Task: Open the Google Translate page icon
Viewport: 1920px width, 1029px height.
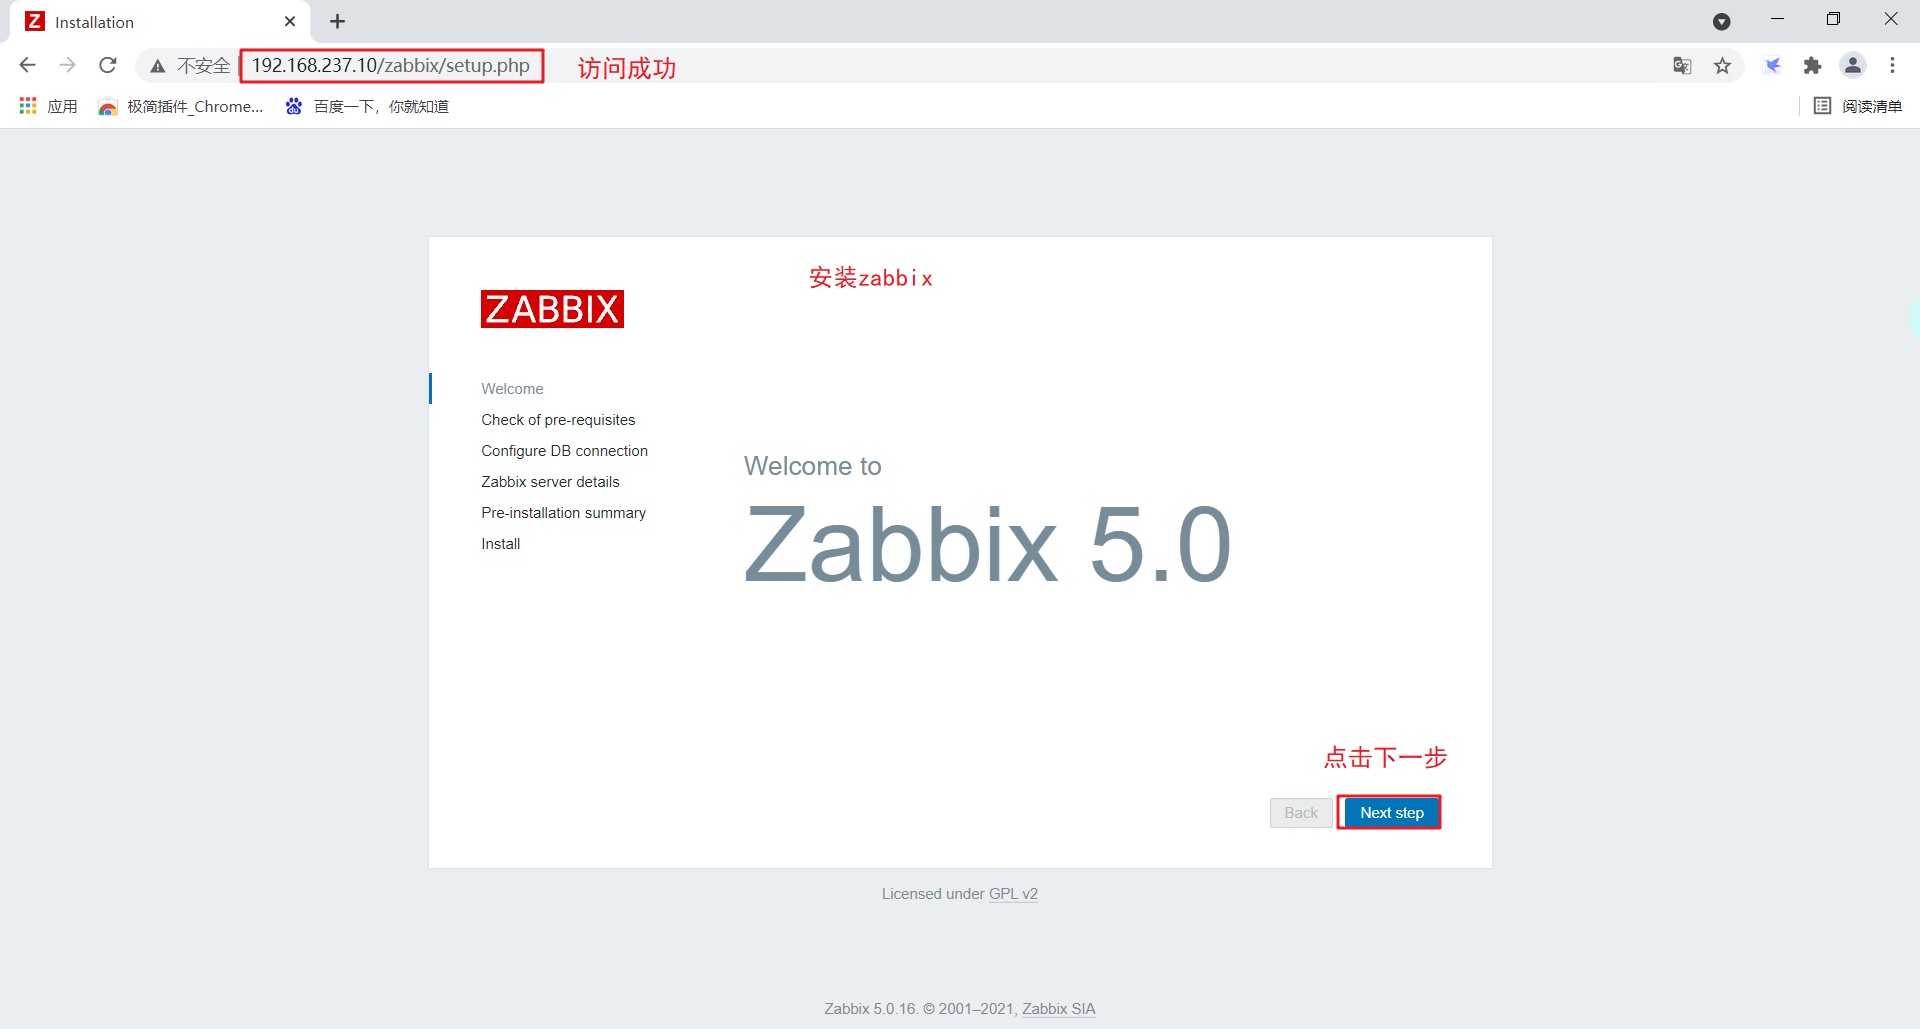Action: 1682,66
